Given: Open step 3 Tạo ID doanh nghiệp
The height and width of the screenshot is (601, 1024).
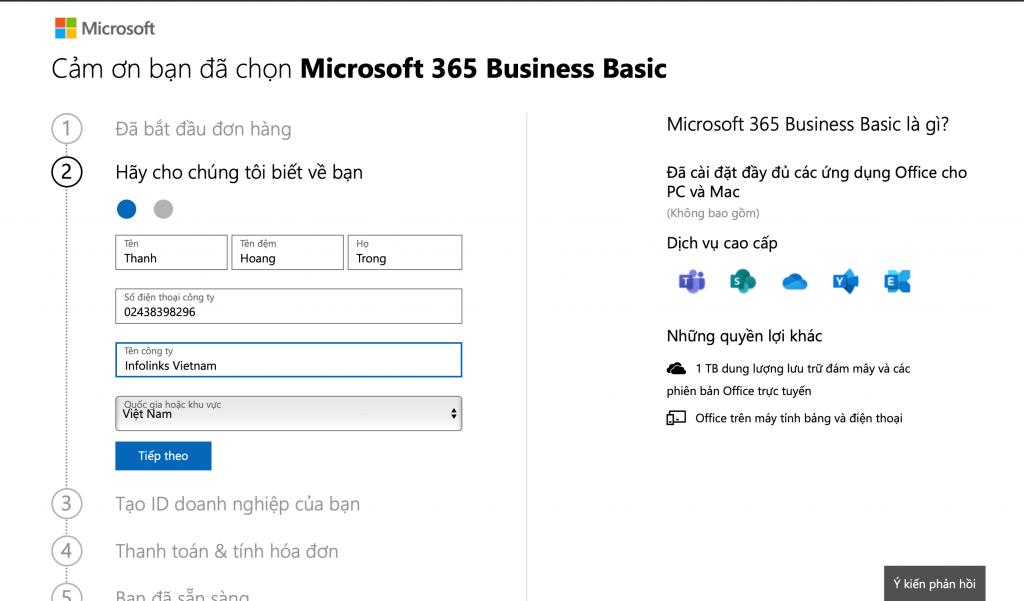Looking at the screenshot, I should [237, 504].
